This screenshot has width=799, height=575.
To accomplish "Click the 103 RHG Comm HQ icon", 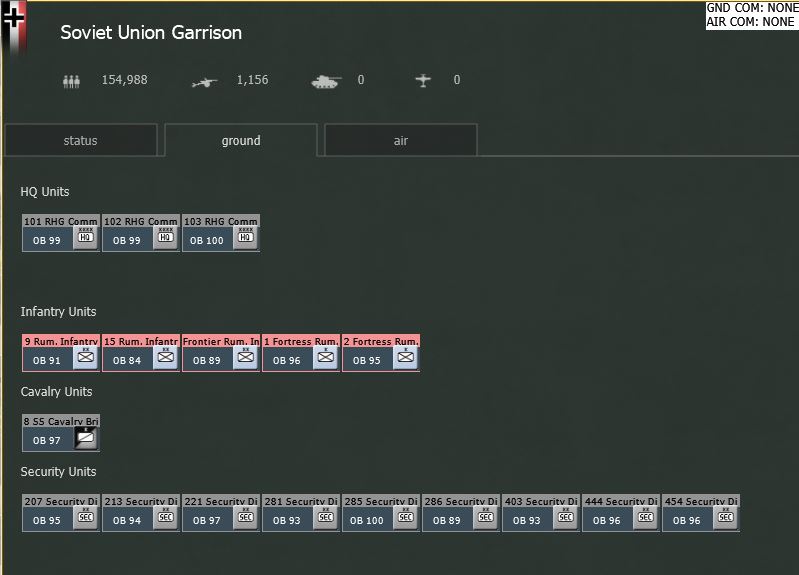I will tap(246, 238).
